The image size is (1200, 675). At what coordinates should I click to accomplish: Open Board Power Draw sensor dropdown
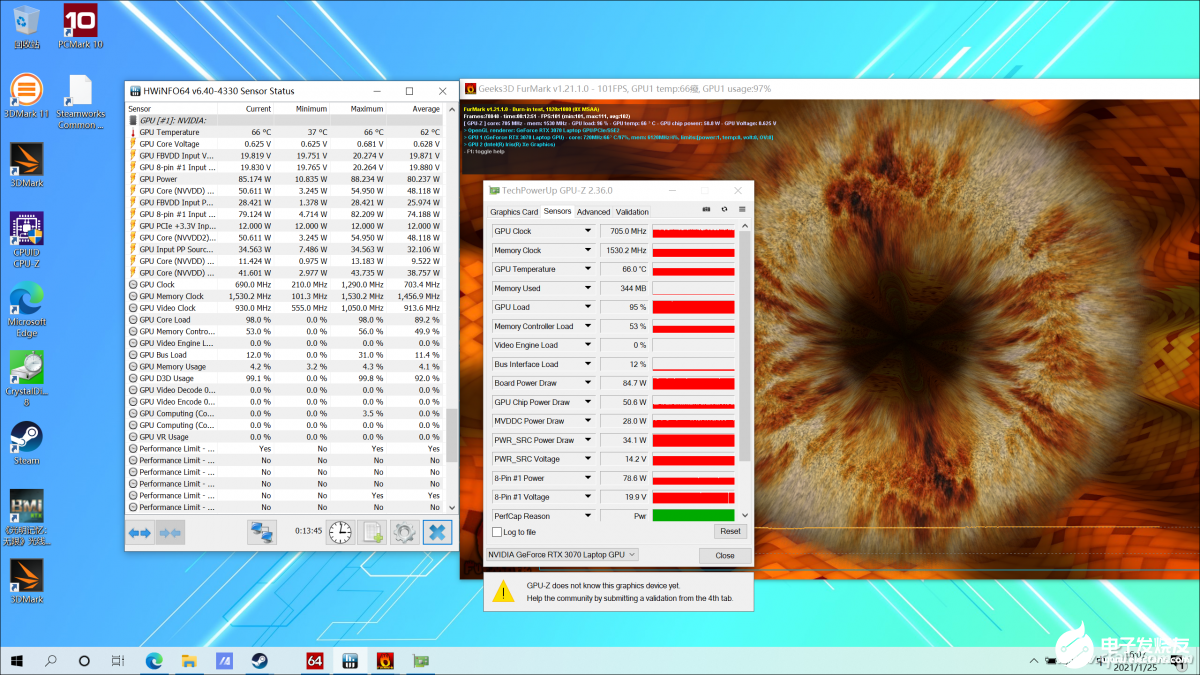pyautogui.click(x=587, y=384)
